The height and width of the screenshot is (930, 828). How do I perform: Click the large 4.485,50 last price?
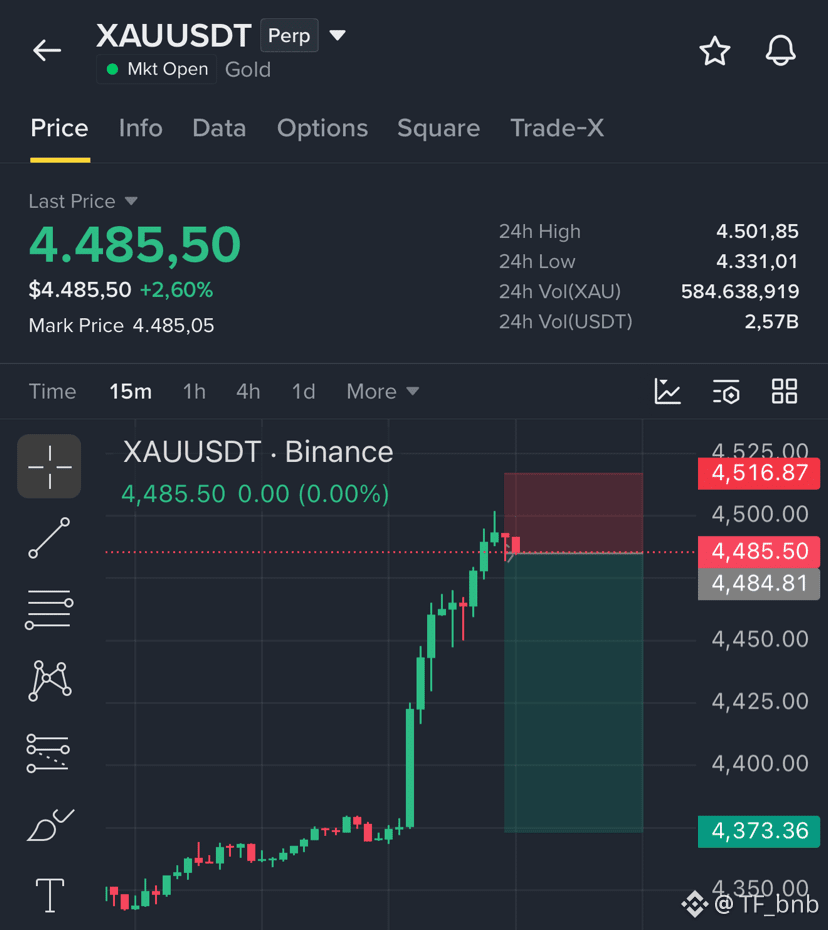[135, 244]
